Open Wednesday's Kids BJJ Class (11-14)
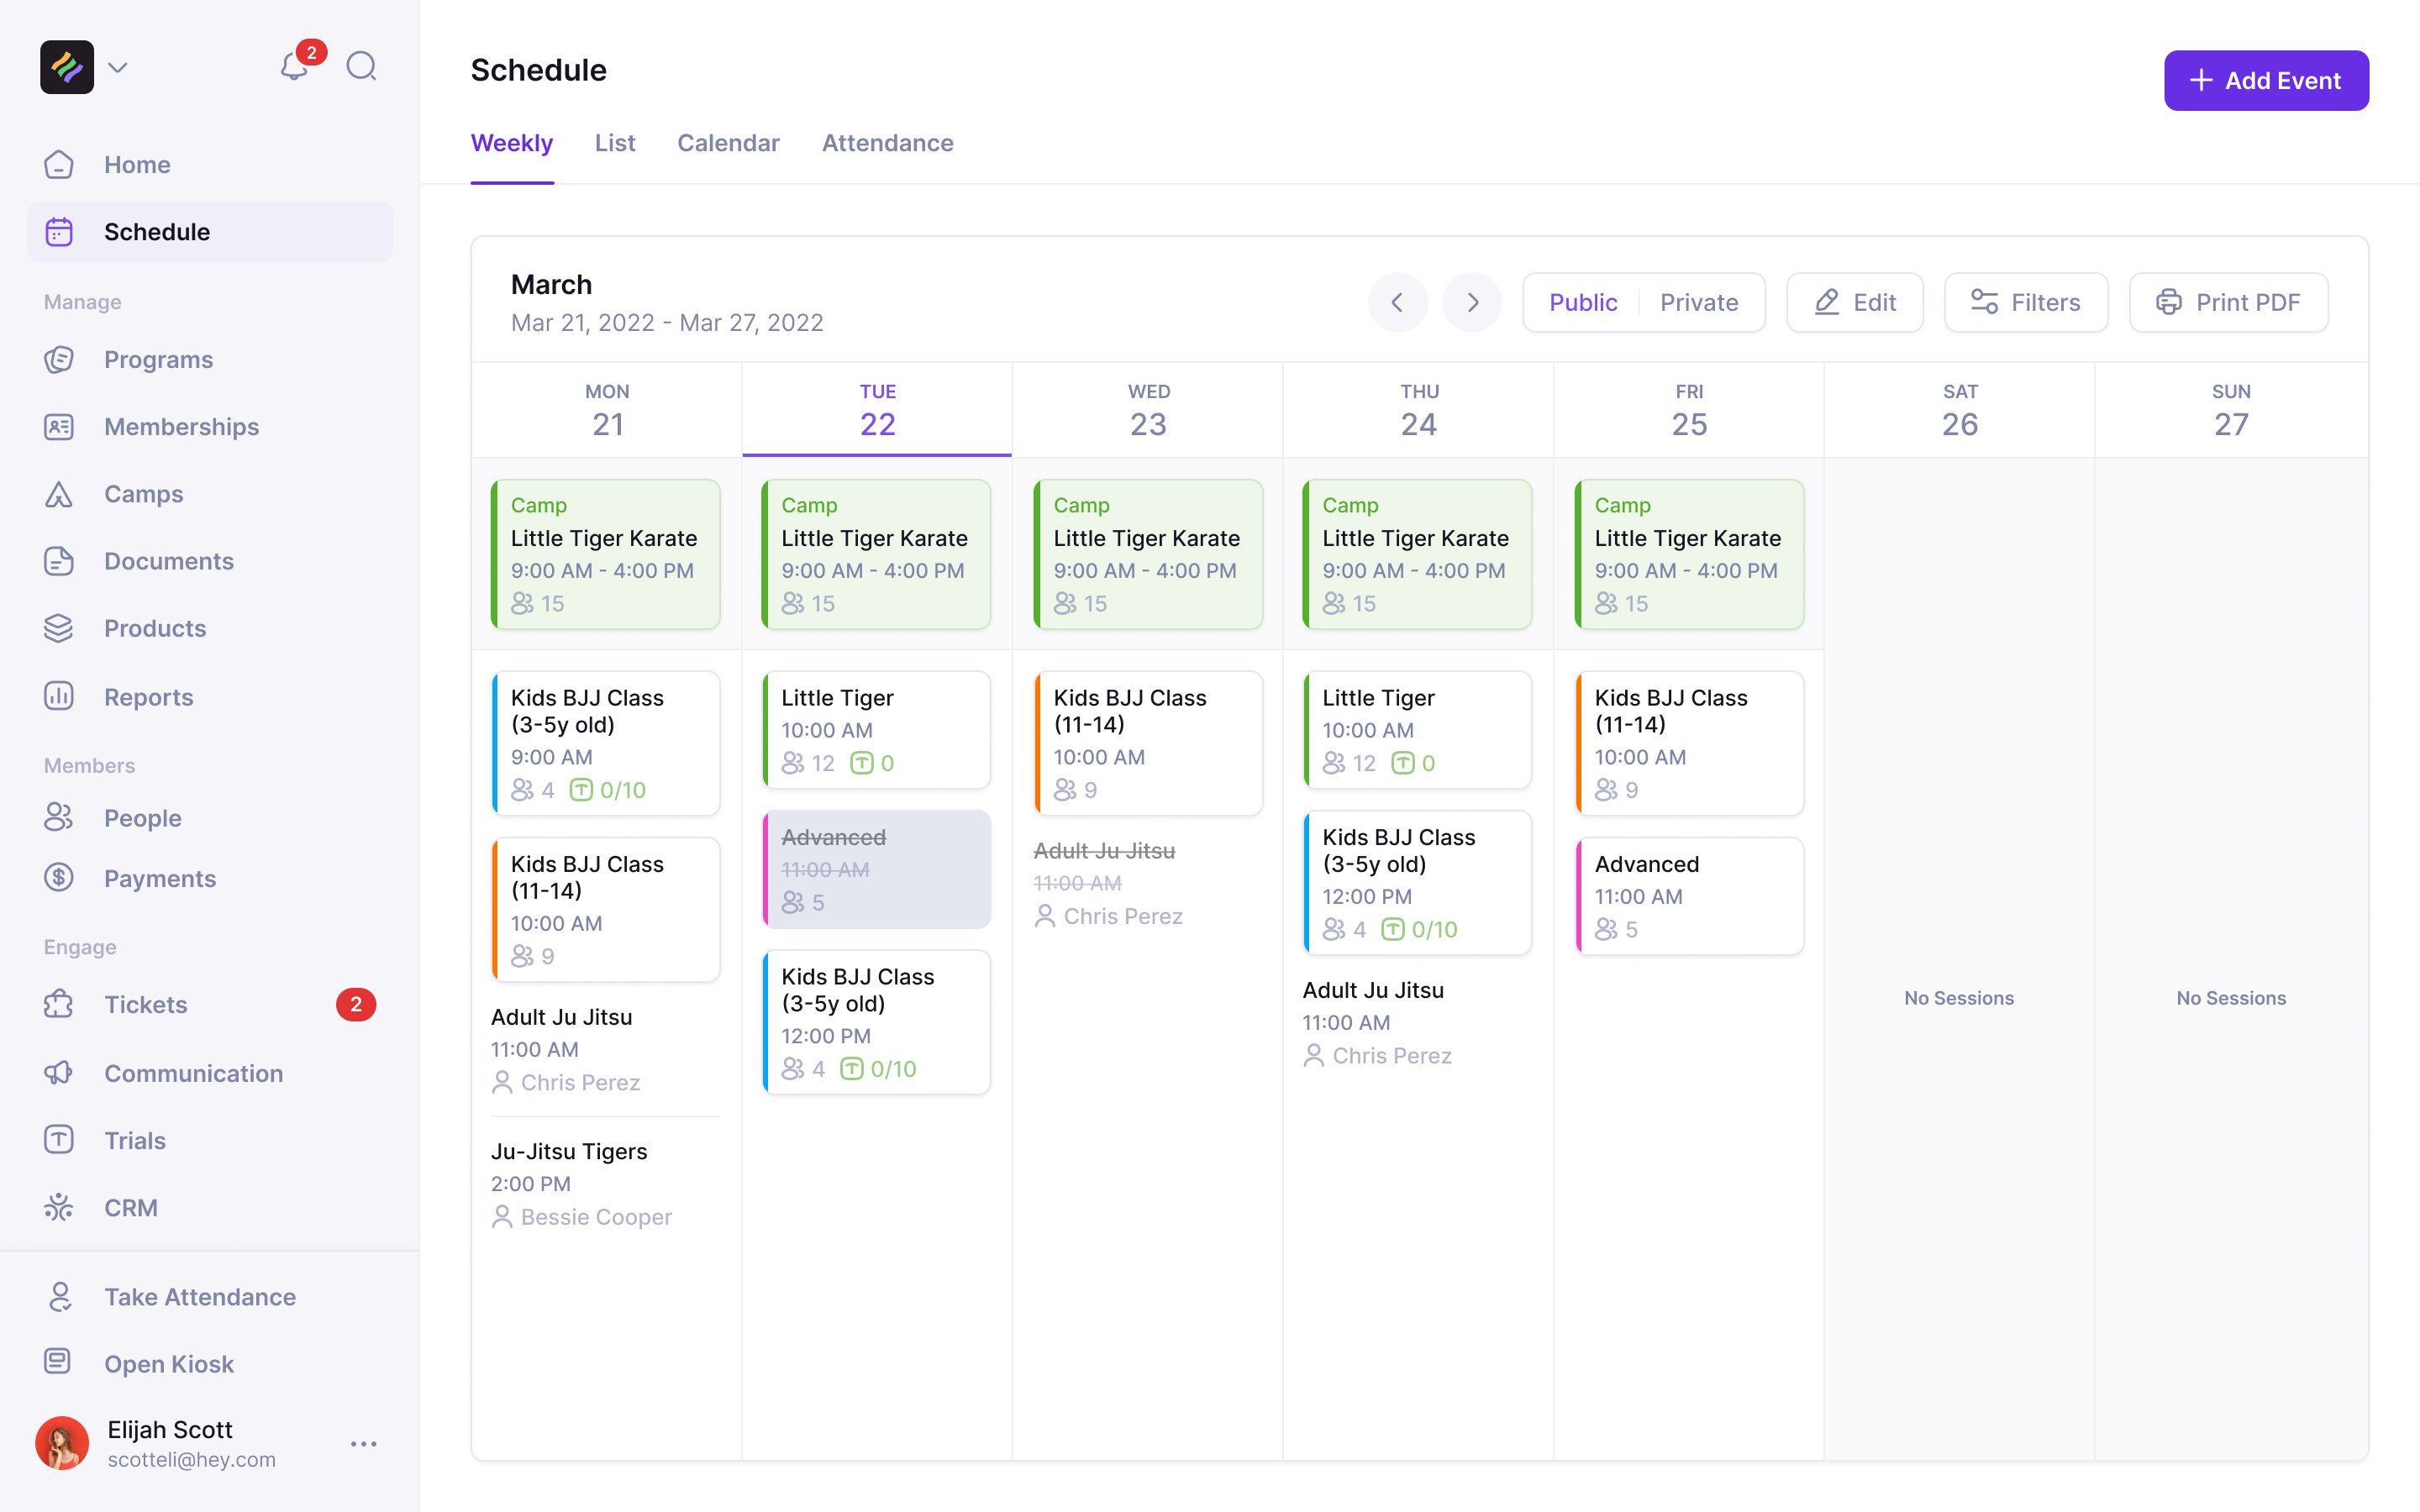The width and height of the screenshot is (2420, 1512). [1148, 743]
